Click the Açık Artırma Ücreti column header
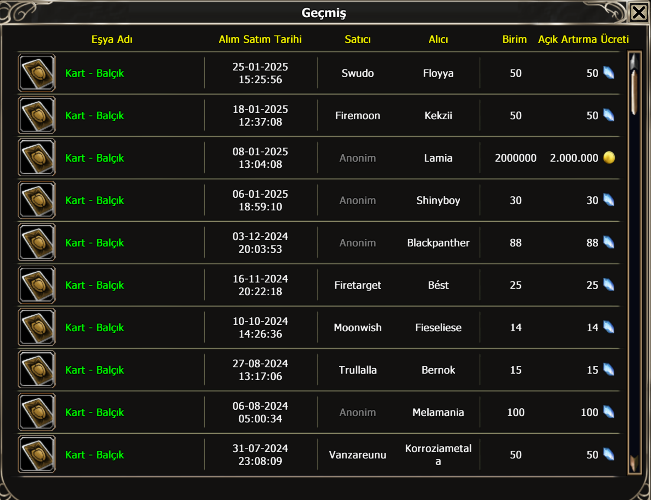This screenshot has height=500, width=651. tap(583, 39)
